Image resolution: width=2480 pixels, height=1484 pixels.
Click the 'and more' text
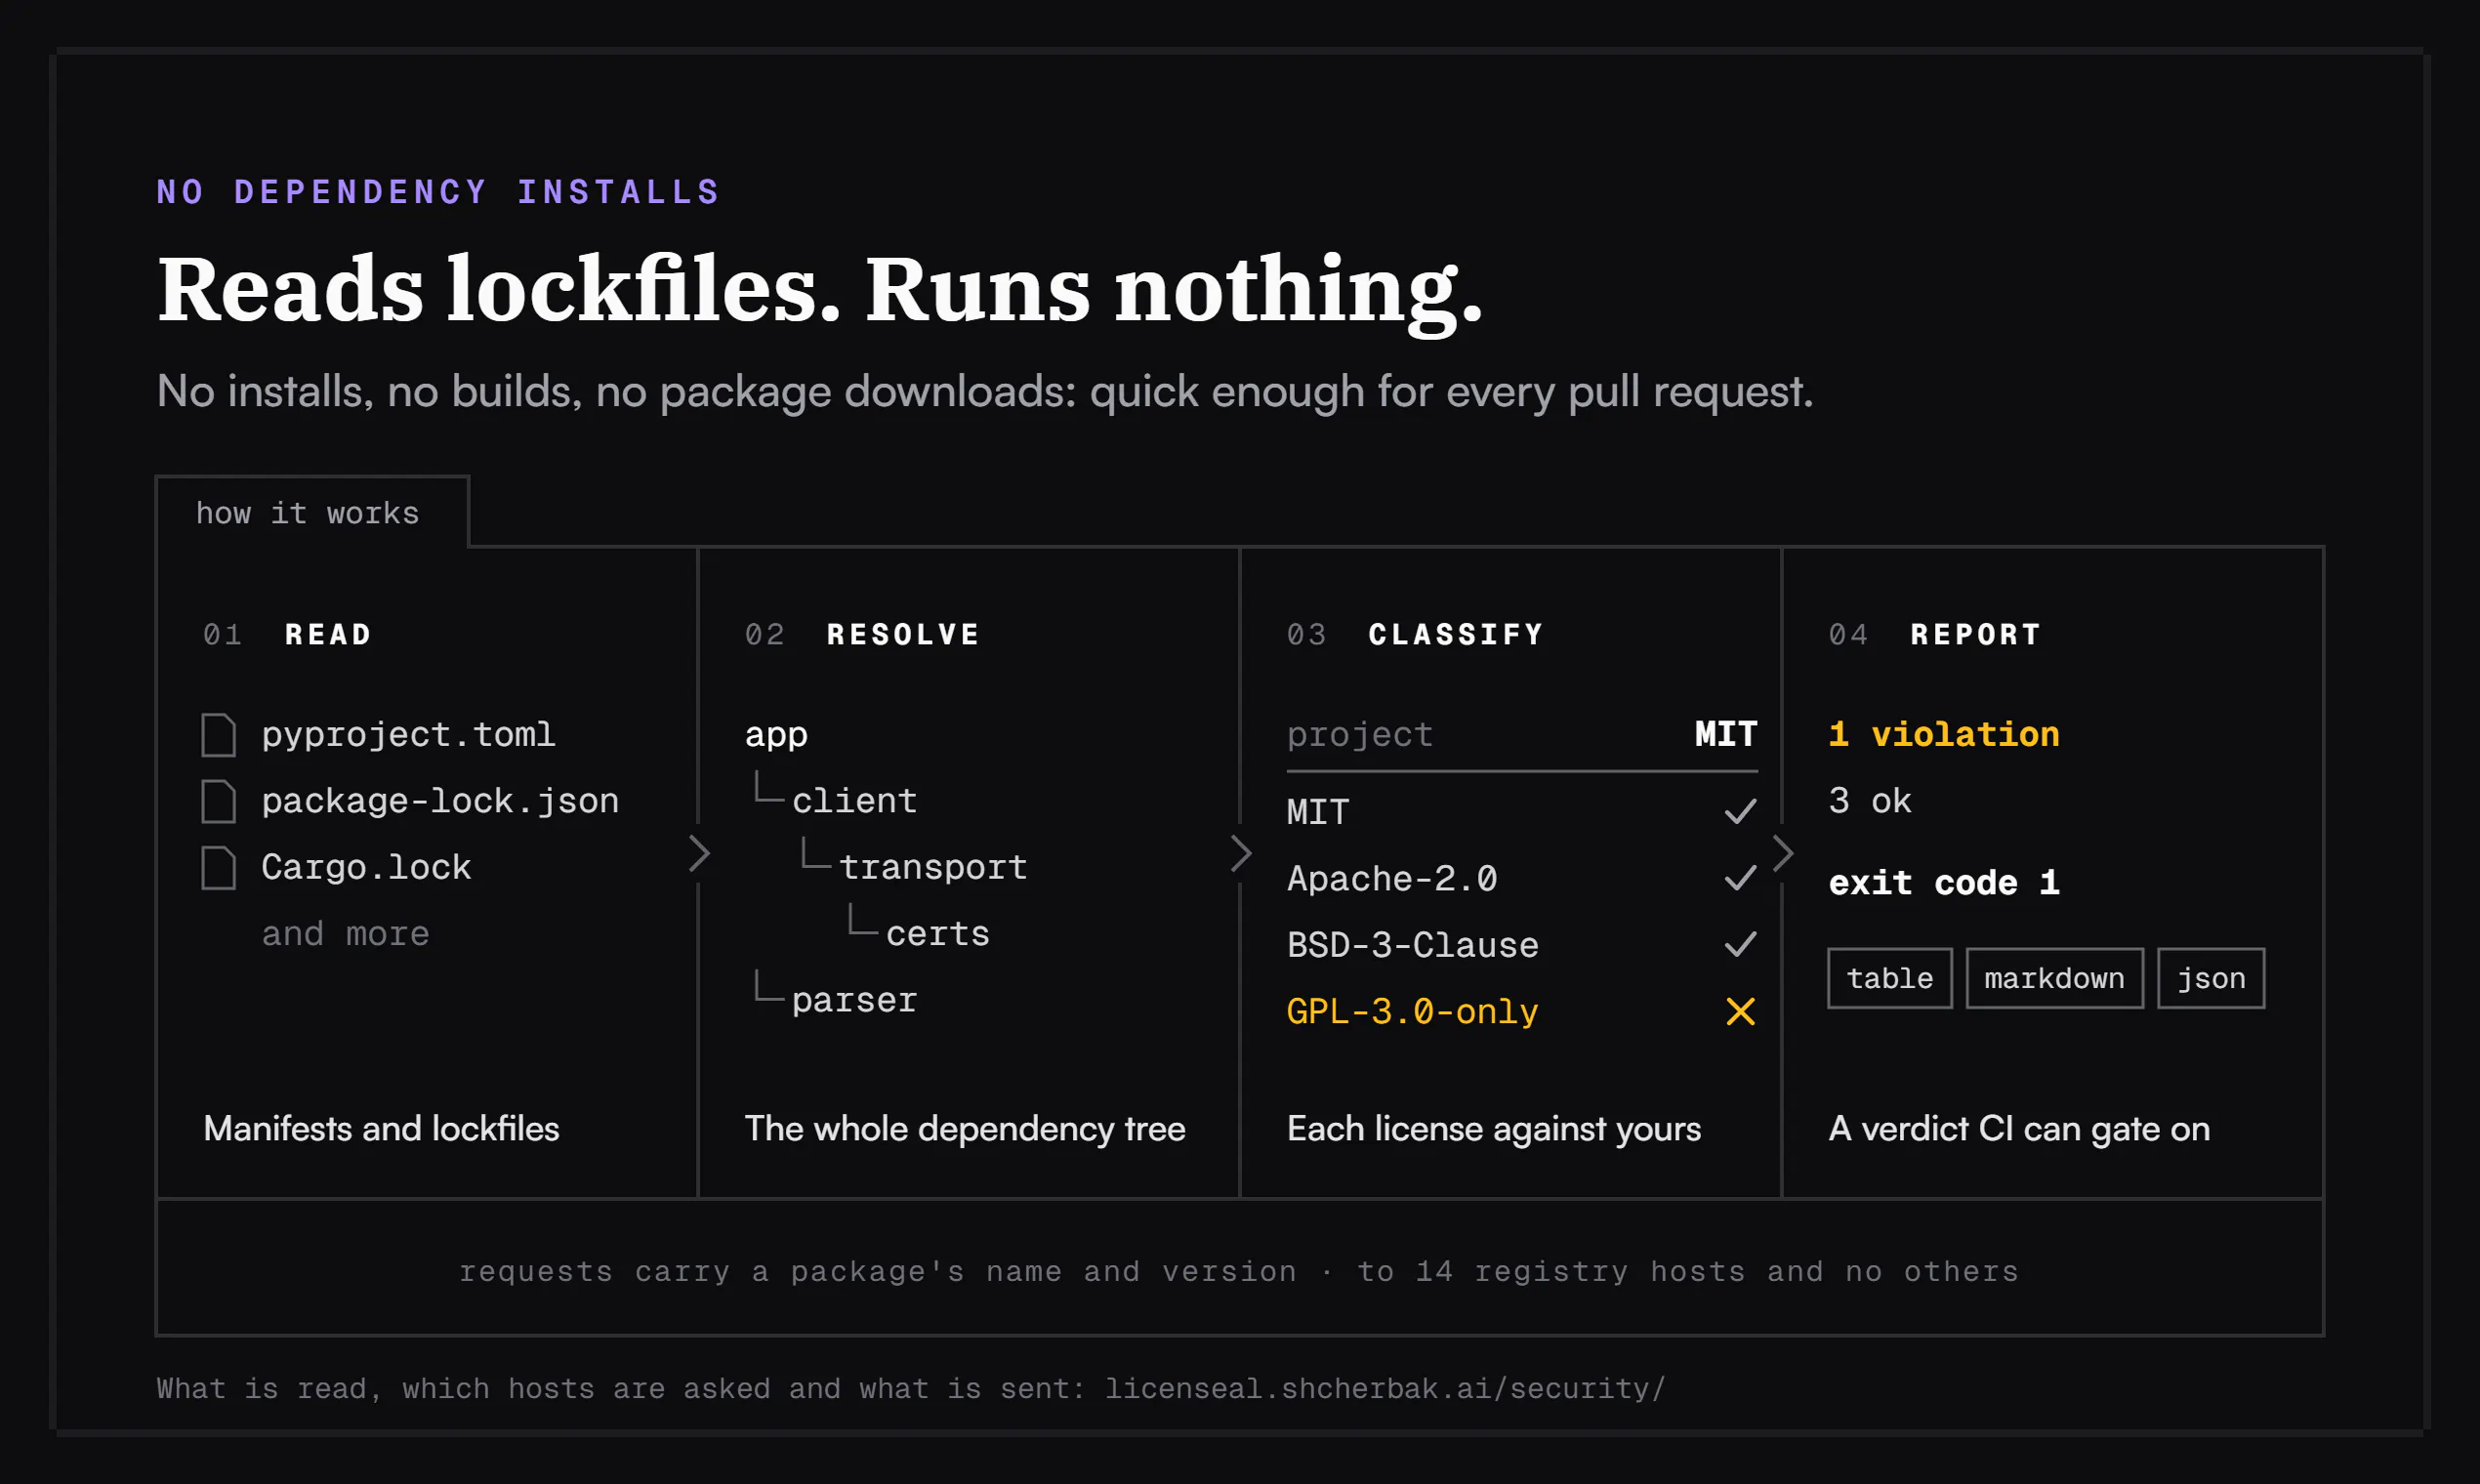tap(345, 934)
